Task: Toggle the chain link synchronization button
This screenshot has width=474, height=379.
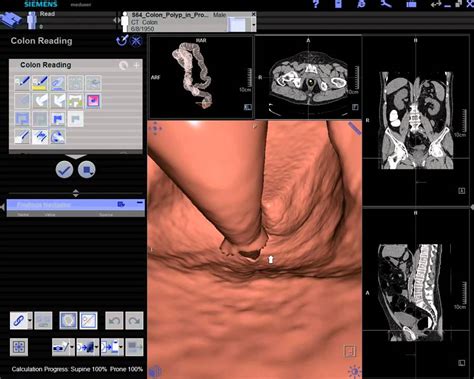Action: click(x=19, y=321)
